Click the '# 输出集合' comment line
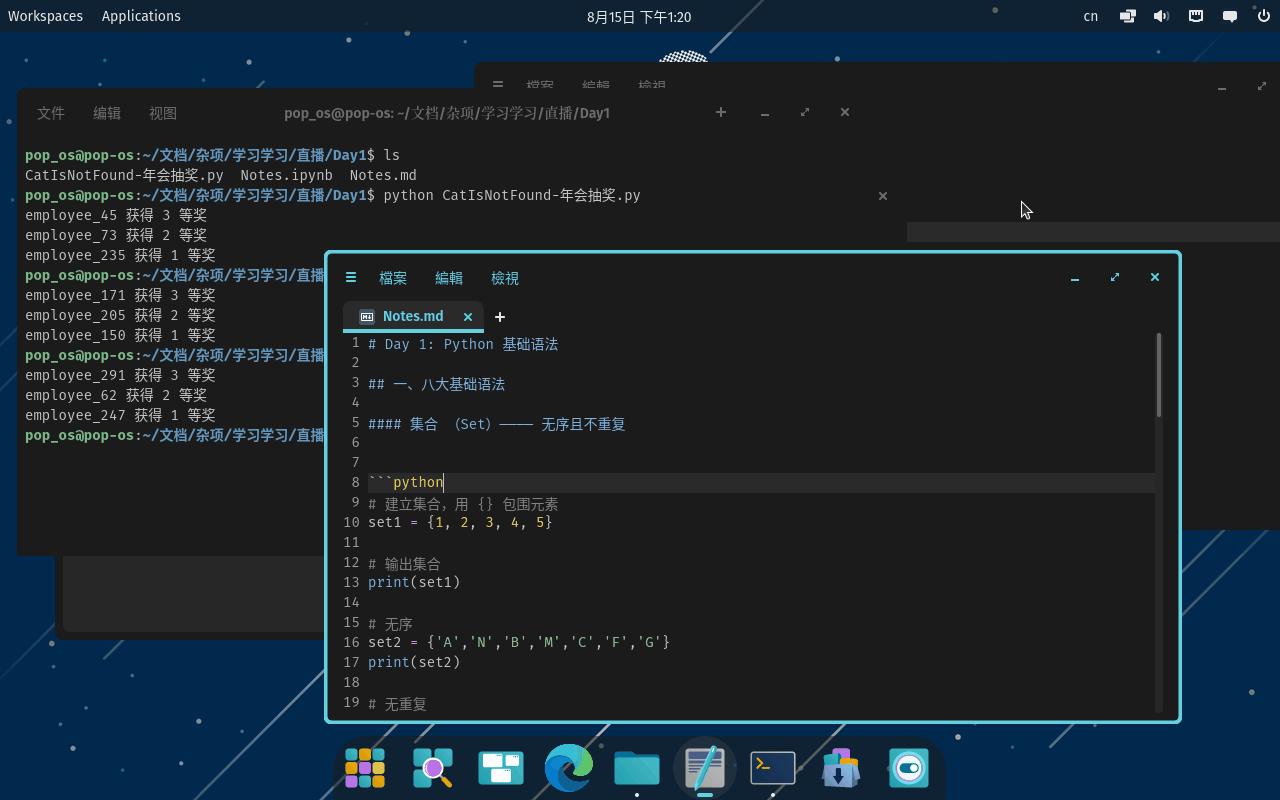1280x800 pixels. 404,564
